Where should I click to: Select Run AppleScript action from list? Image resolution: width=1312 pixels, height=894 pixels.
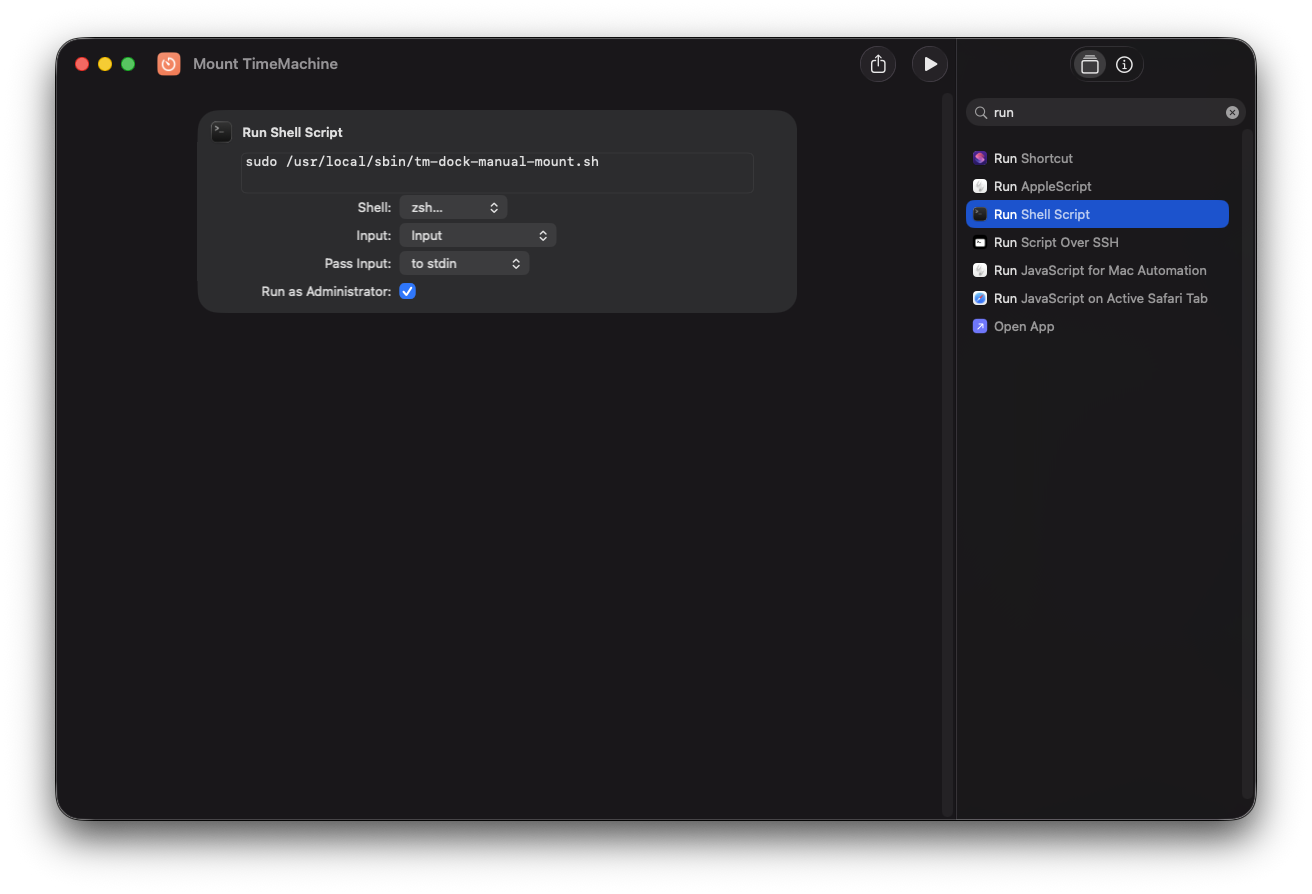click(x=1042, y=186)
